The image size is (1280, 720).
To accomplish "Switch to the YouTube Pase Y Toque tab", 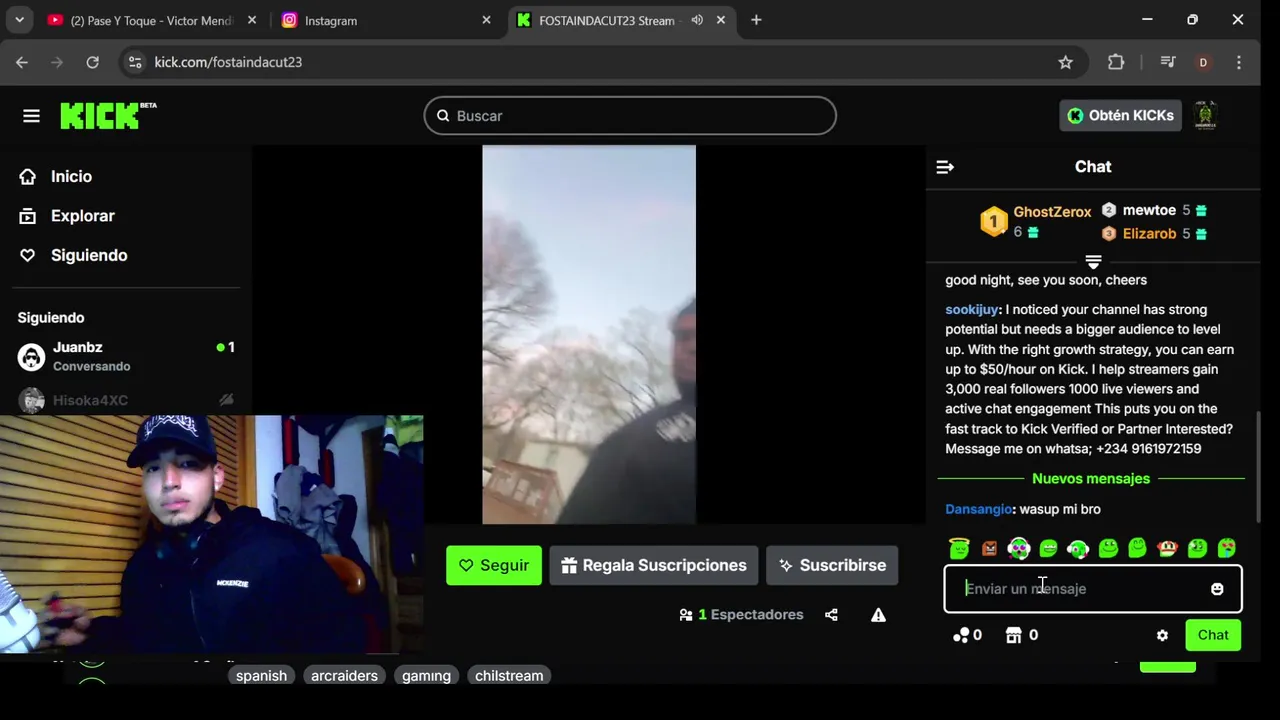I will tap(150, 20).
